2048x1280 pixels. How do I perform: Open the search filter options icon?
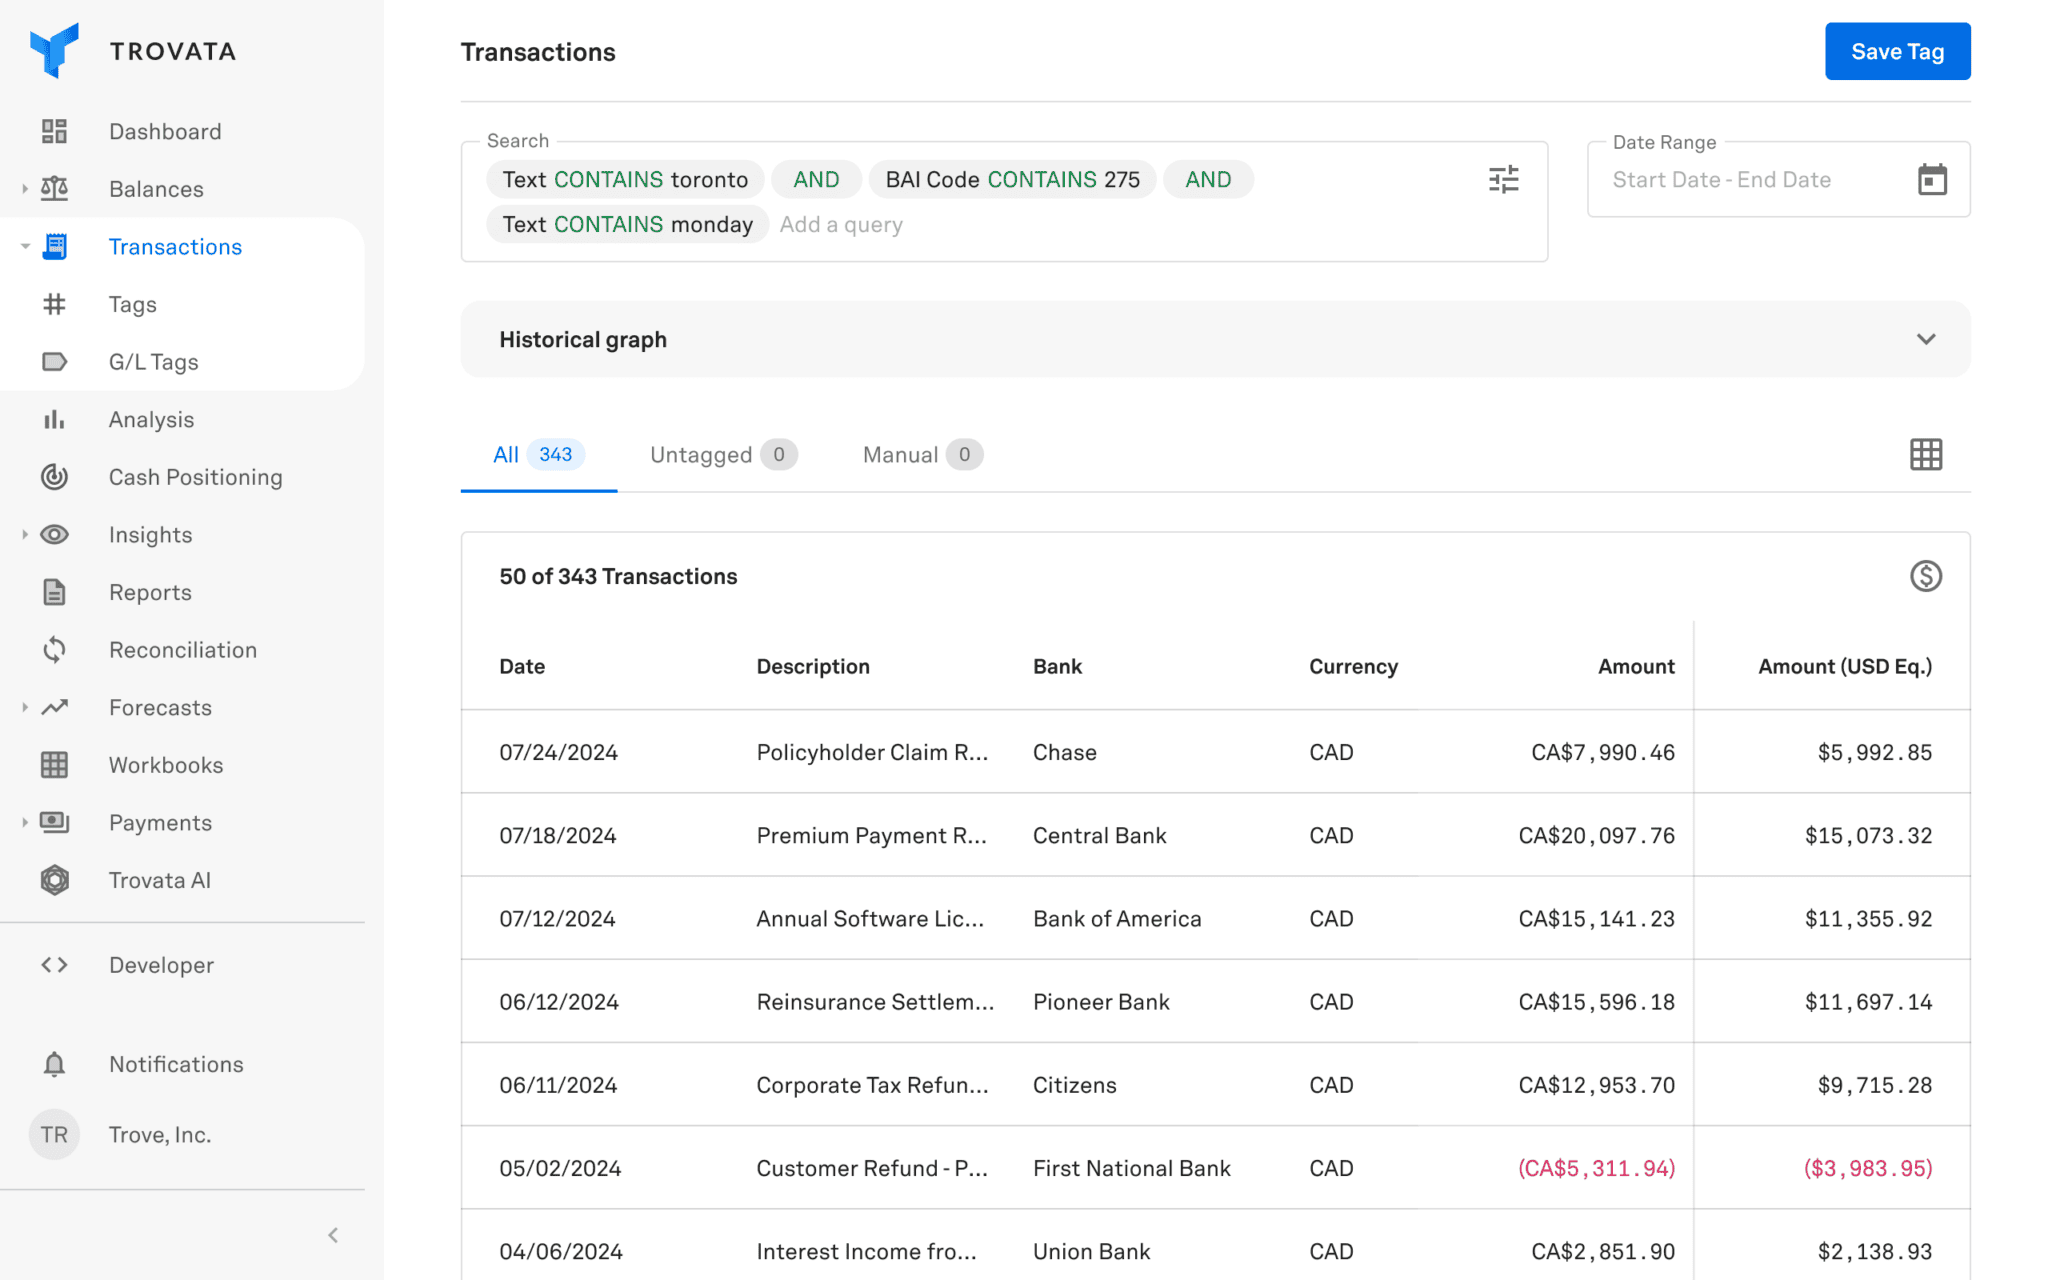pyautogui.click(x=1503, y=180)
